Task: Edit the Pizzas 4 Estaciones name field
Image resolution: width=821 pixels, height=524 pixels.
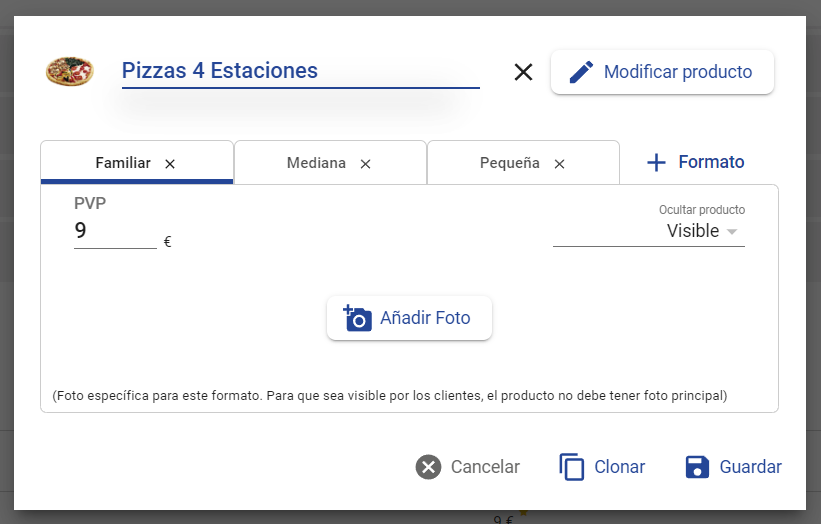Action: [301, 71]
